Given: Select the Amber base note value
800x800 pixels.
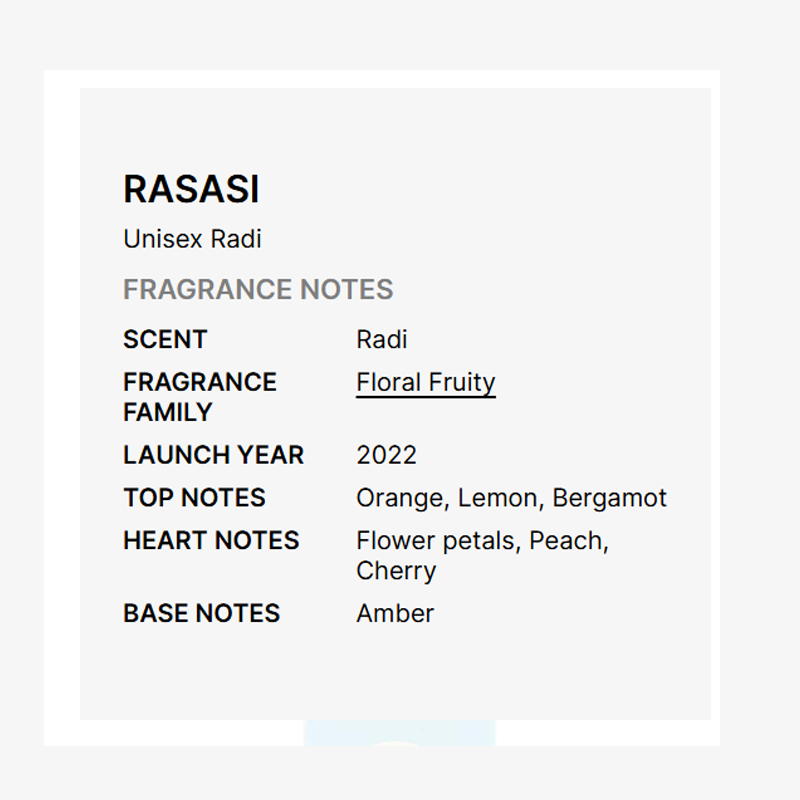Looking at the screenshot, I should (395, 613).
